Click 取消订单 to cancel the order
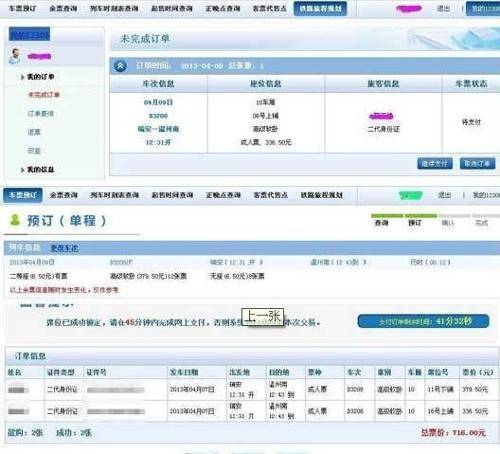Image resolution: width=500 pixels, height=454 pixels. click(477, 164)
